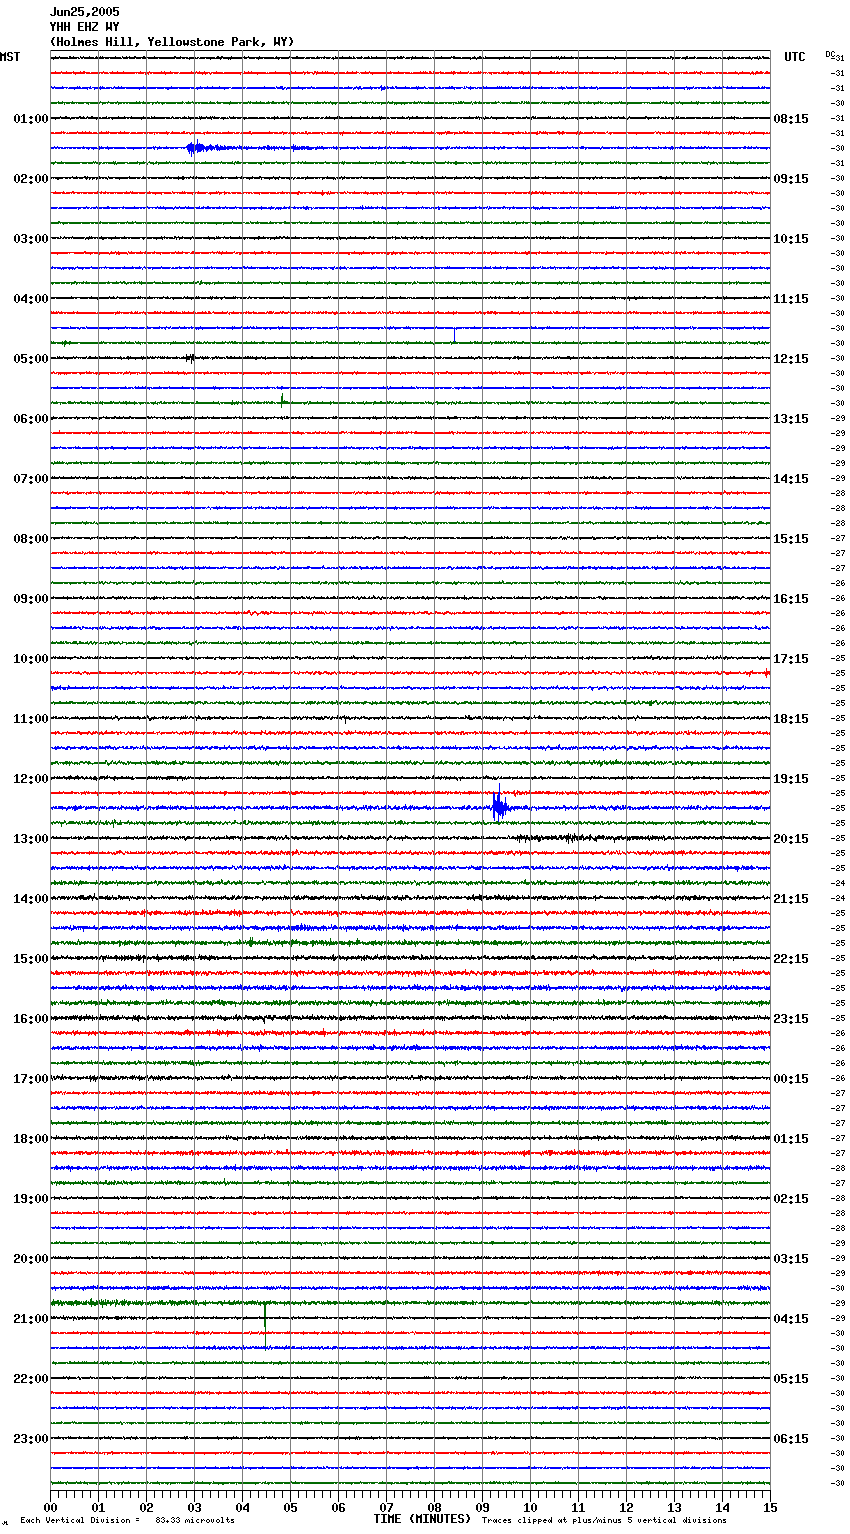Select the 13:00 MST time label
This screenshot has height=1534, width=850.
tap(31, 839)
